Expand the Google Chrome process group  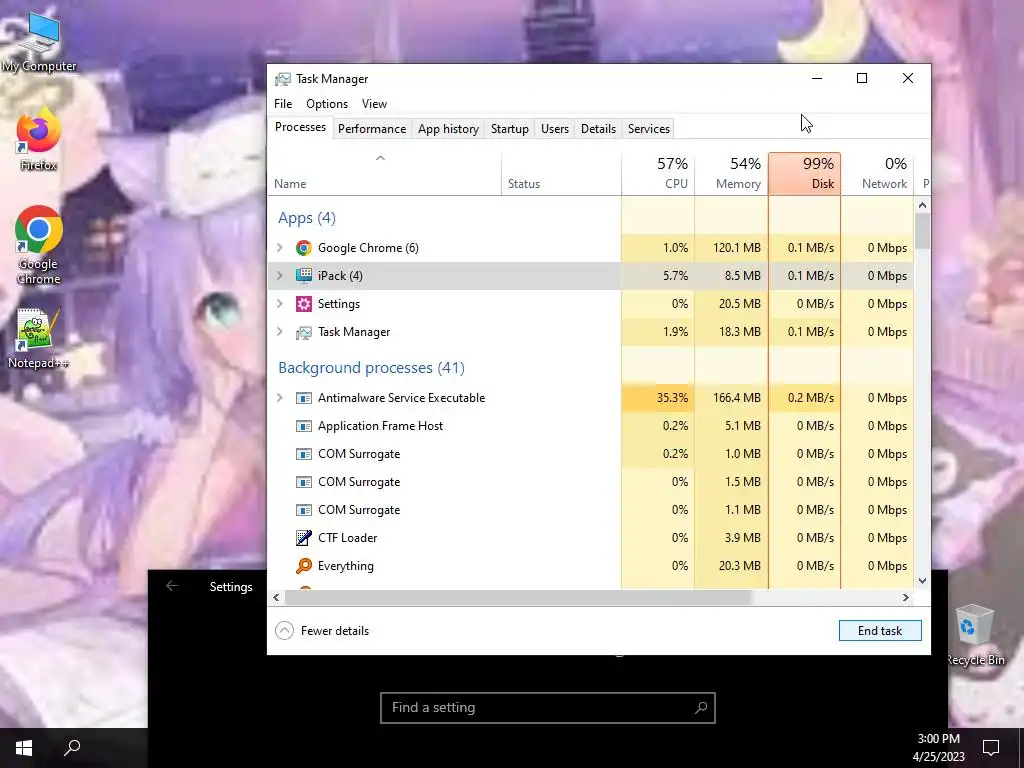[x=280, y=248]
